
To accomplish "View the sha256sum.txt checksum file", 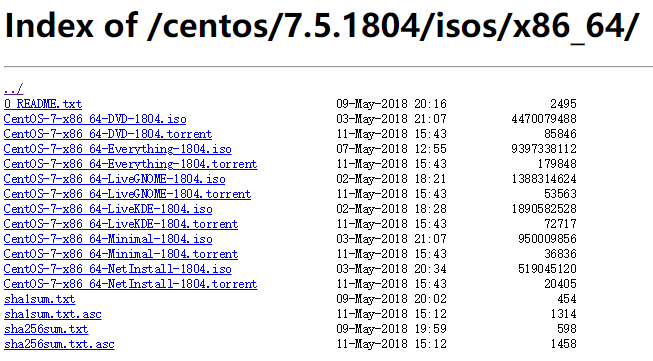I will click(46, 329).
